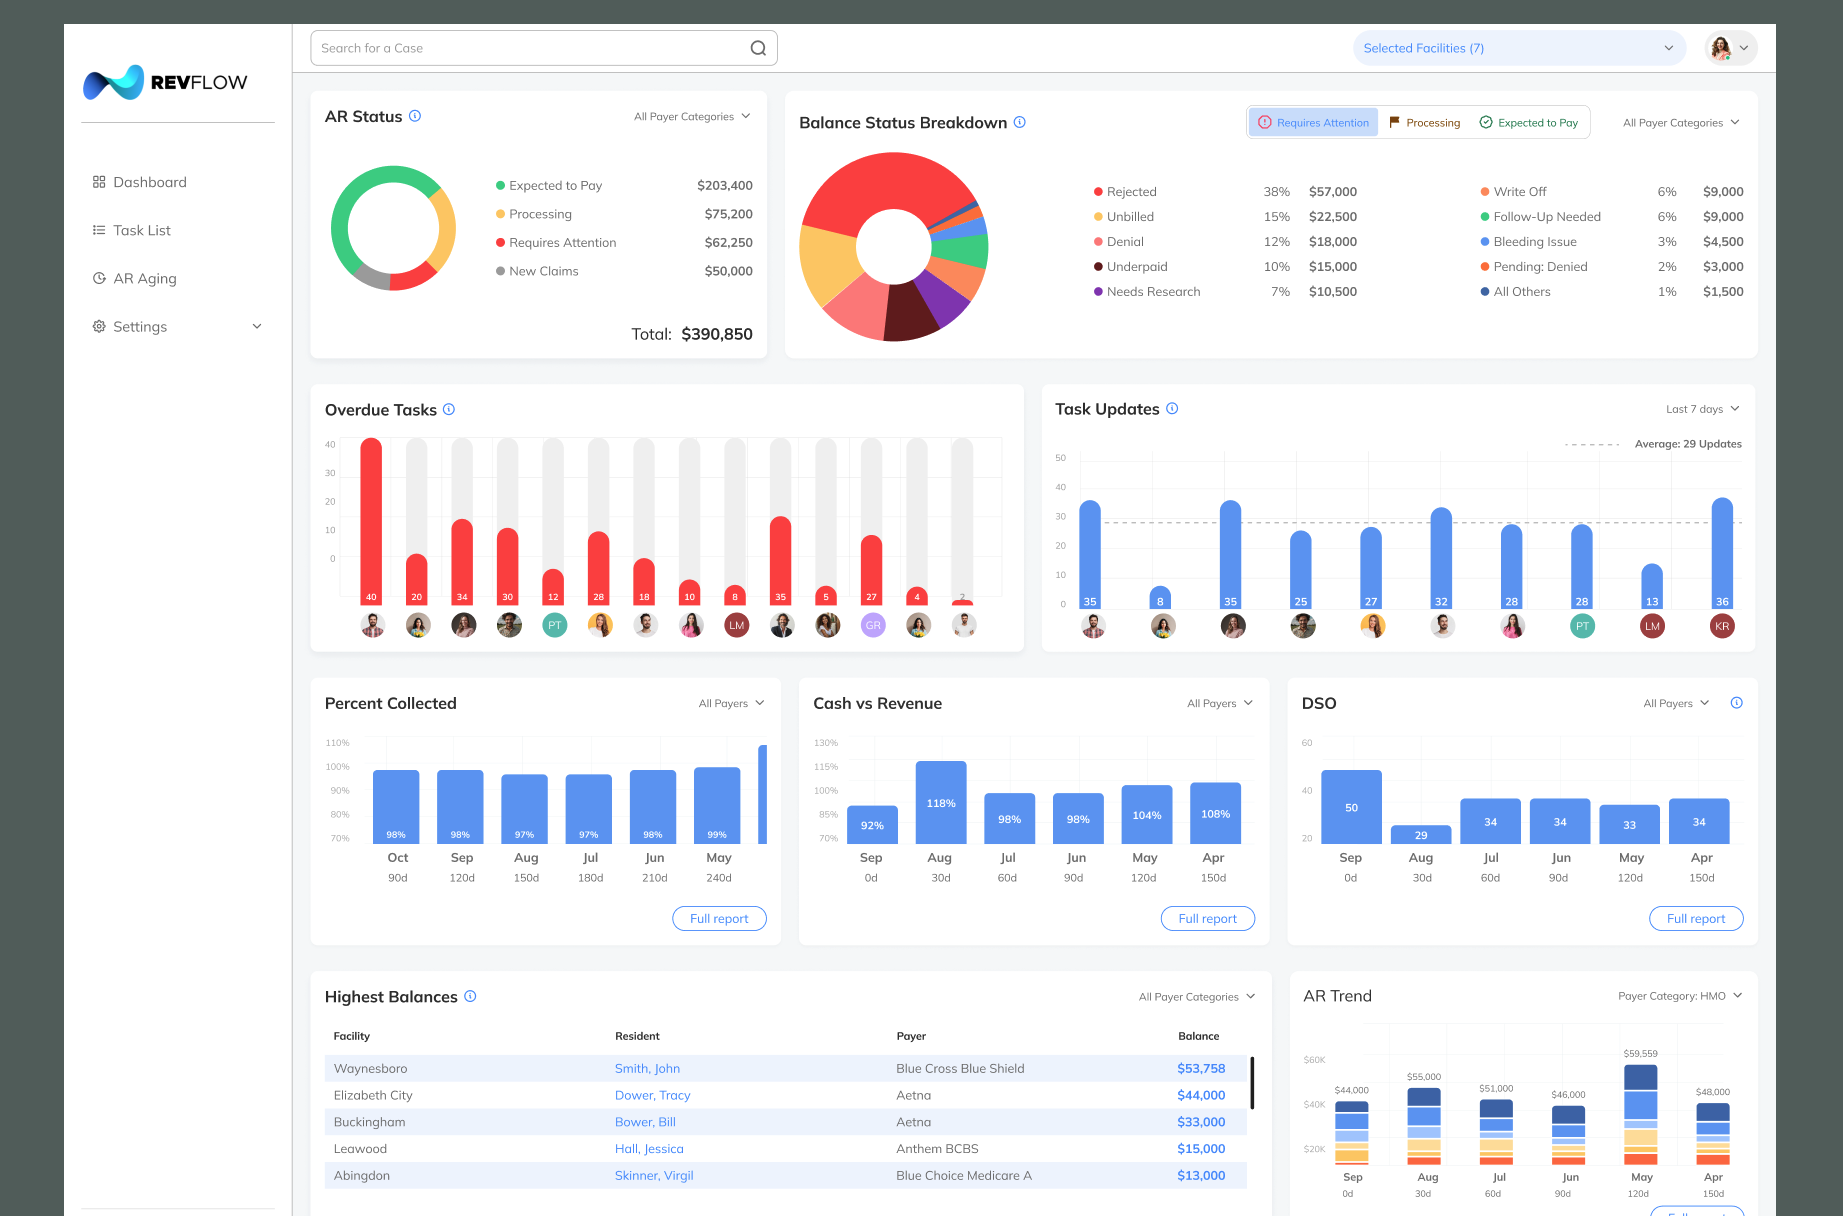Viewport: 1843px width, 1216px height.
Task: Toggle the Expected to Pay filter
Action: click(x=1529, y=122)
